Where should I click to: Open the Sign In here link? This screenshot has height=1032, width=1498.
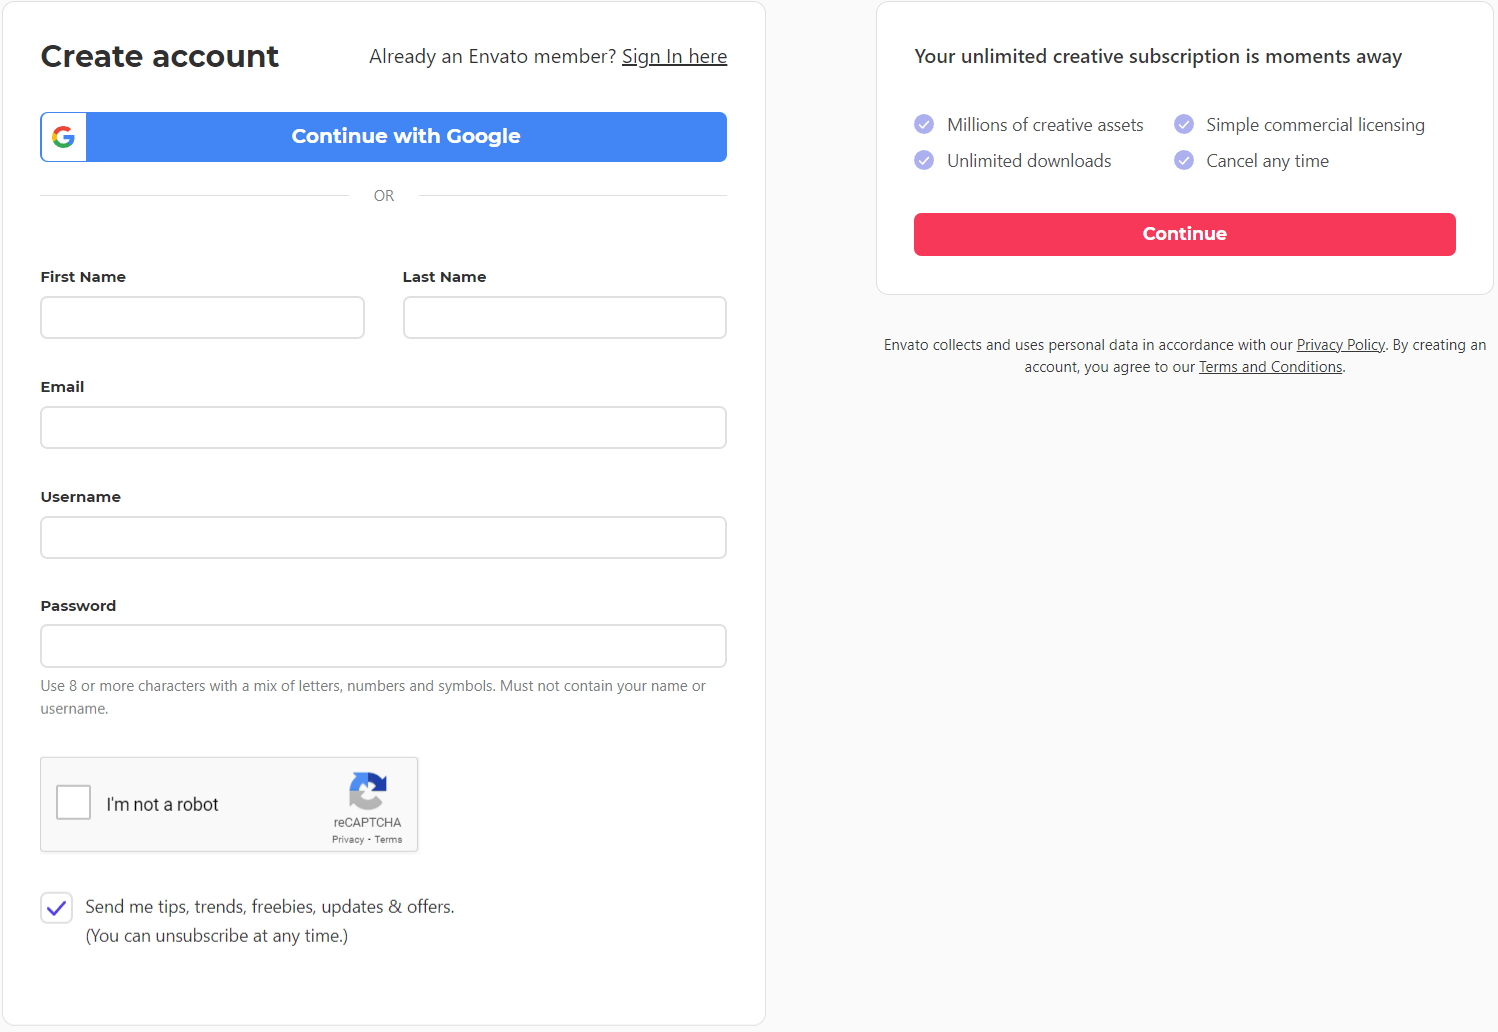point(674,57)
